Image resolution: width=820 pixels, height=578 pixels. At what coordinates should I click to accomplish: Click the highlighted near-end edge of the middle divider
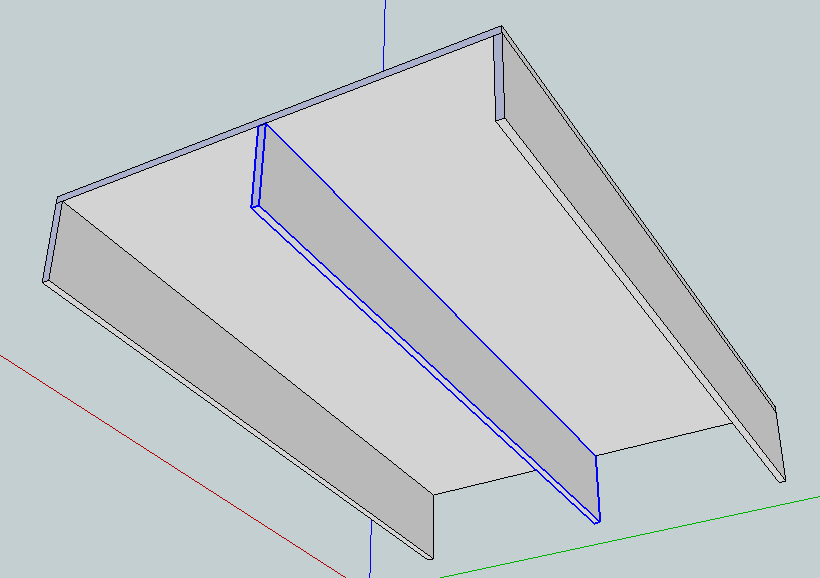click(x=597, y=488)
